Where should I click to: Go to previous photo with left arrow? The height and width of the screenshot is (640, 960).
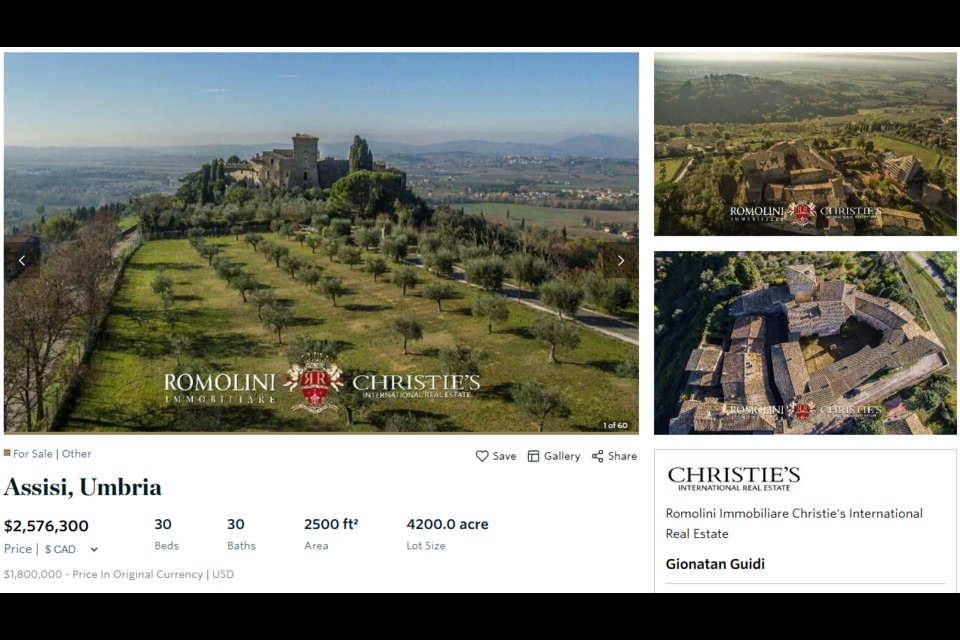[x=22, y=260]
